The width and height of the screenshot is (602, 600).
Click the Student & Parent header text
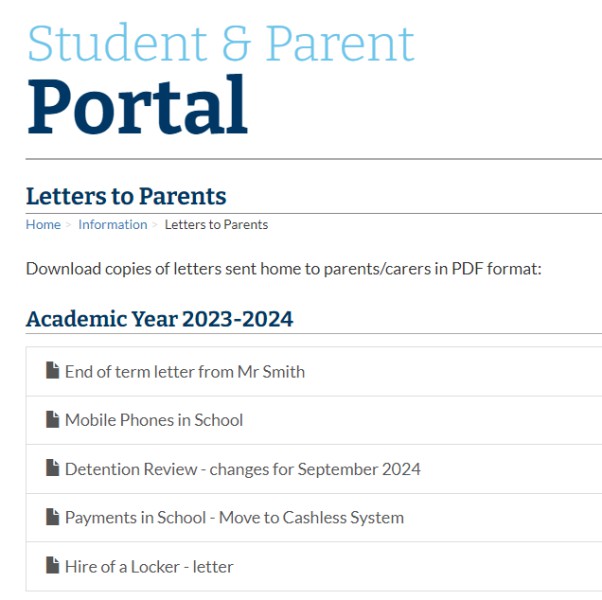point(221,43)
